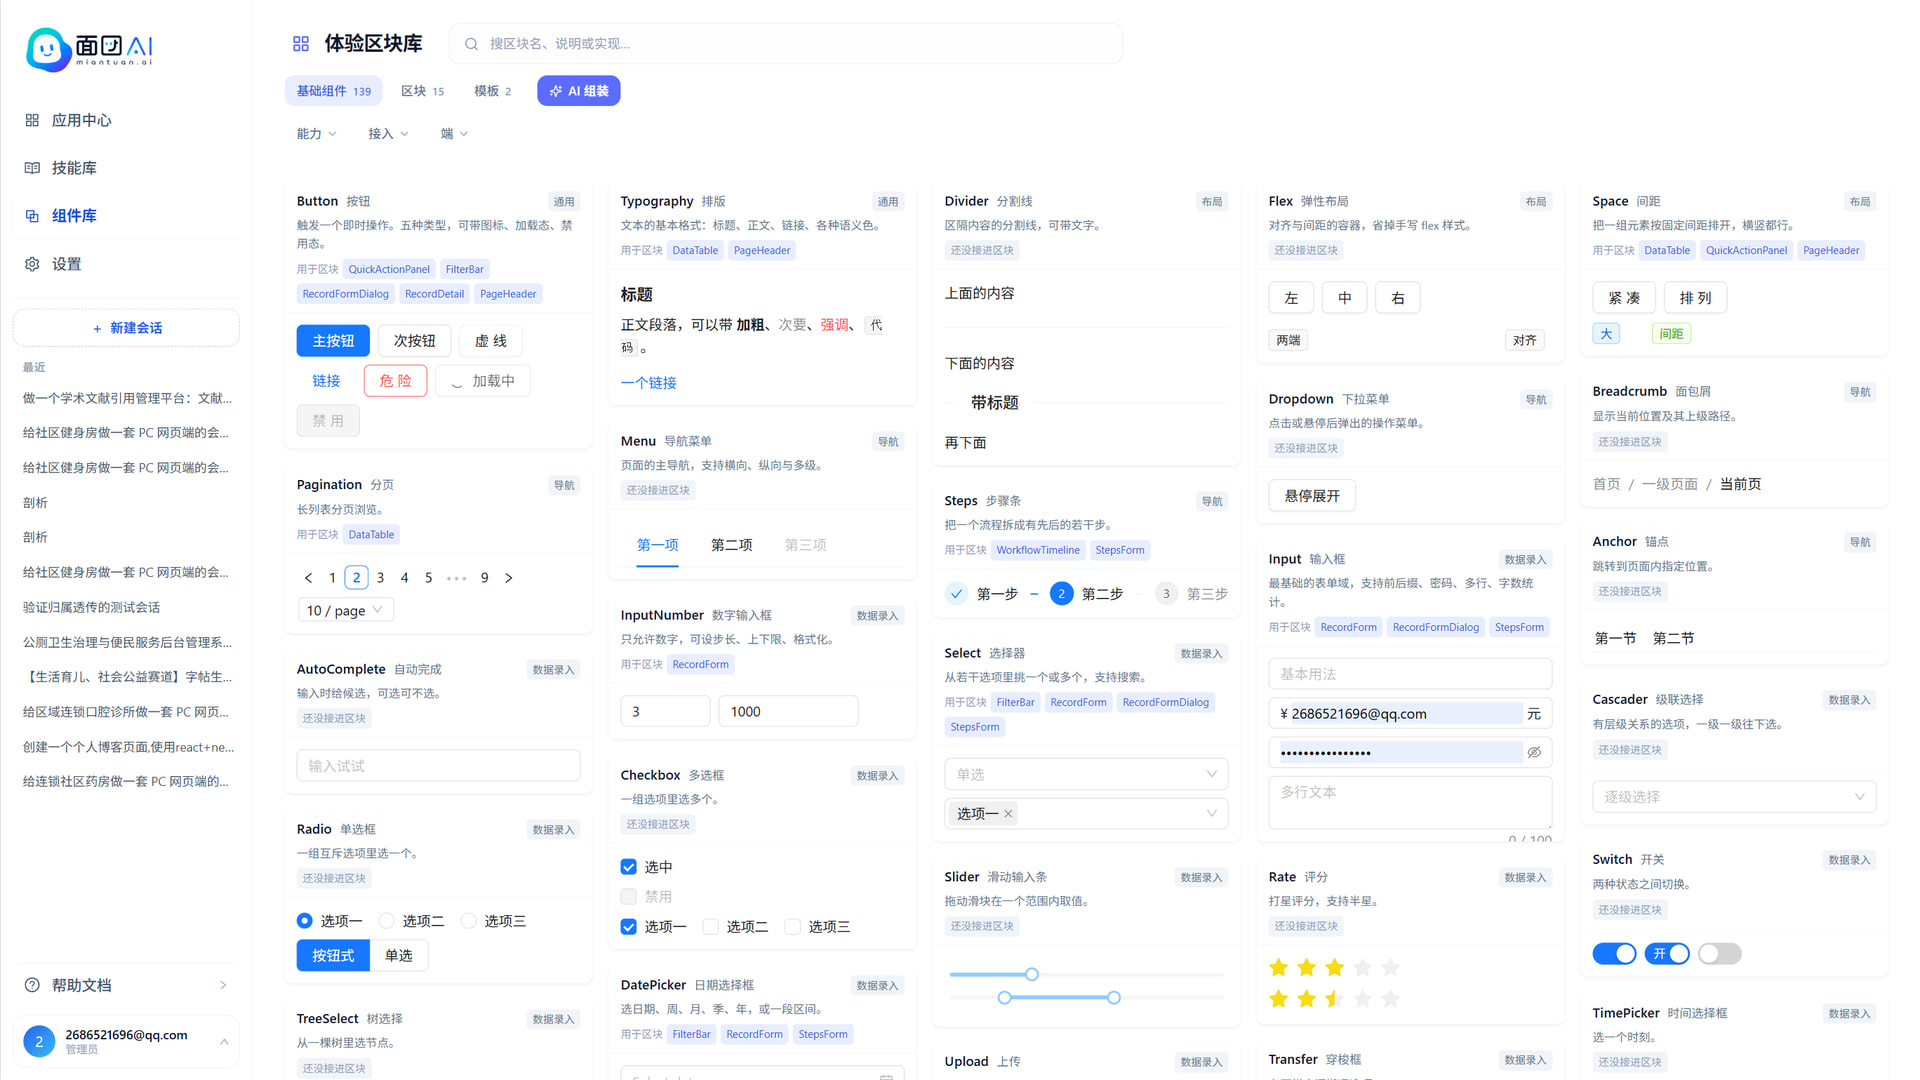Switch to the 基础组件 tab
1920x1080 pixels.
[x=334, y=91]
